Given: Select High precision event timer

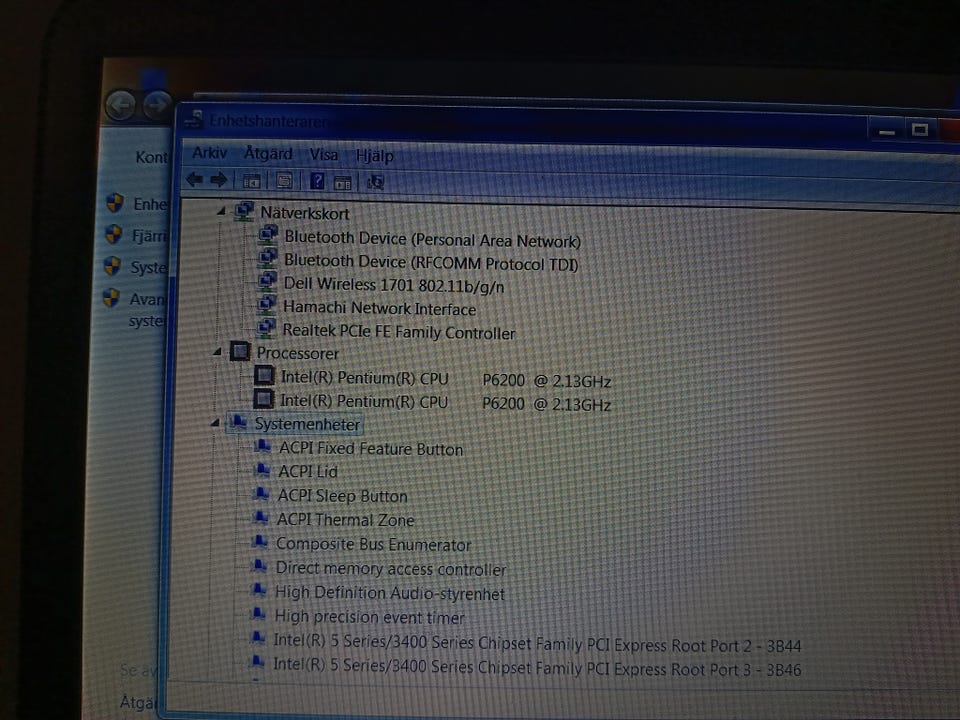Looking at the screenshot, I should click(370, 617).
